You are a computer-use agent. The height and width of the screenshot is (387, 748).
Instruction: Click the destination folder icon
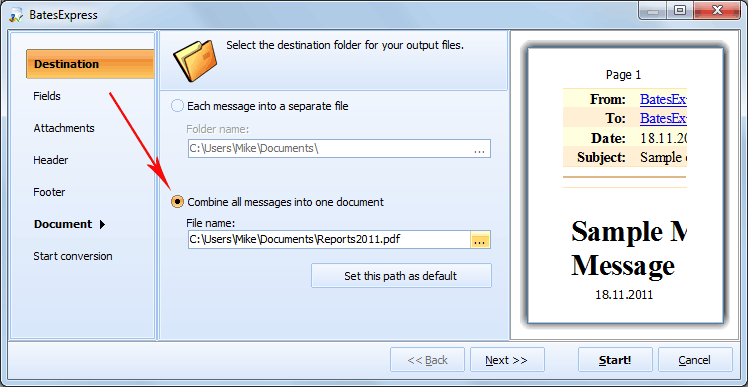195,60
